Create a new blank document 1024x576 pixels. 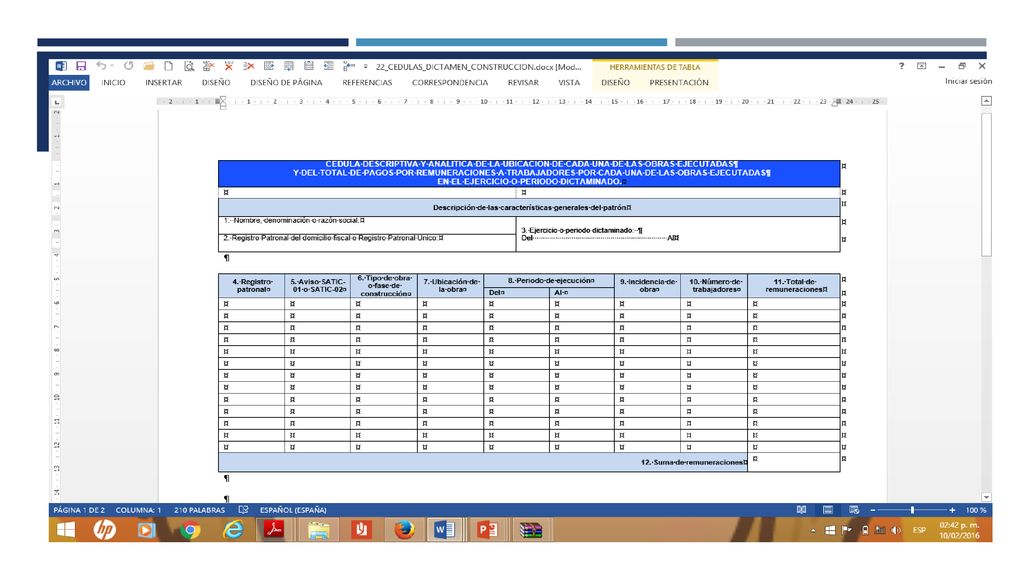(x=168, y=66)
